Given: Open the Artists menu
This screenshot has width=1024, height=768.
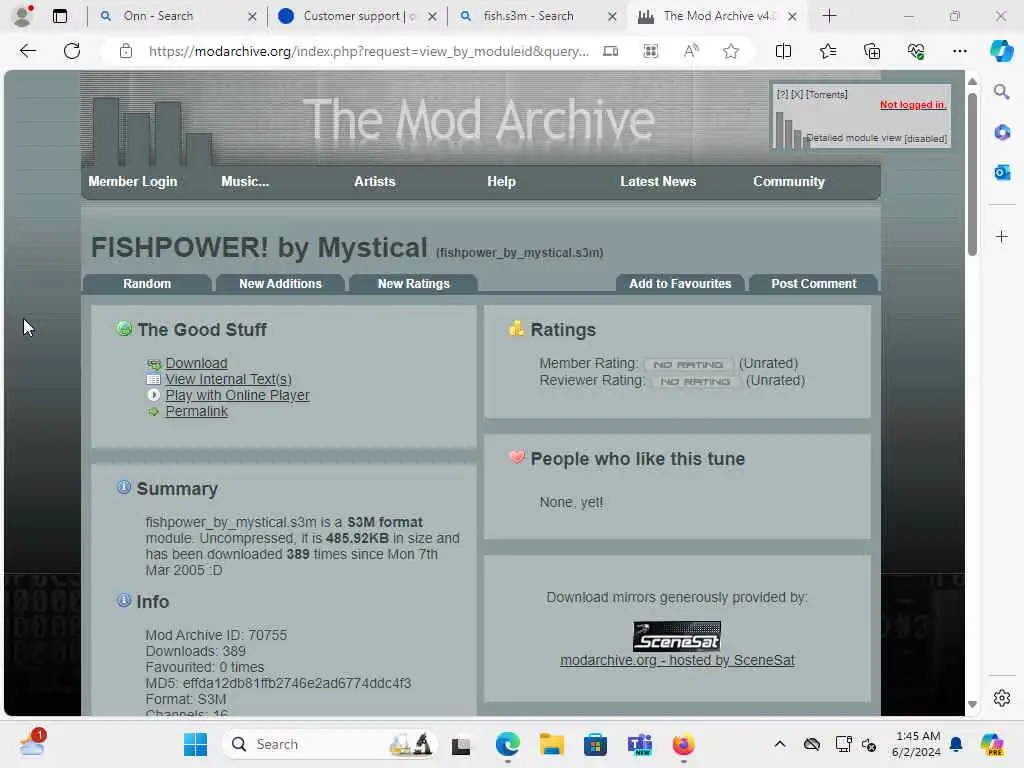Looking at the screenshot, I should (375, 182).
